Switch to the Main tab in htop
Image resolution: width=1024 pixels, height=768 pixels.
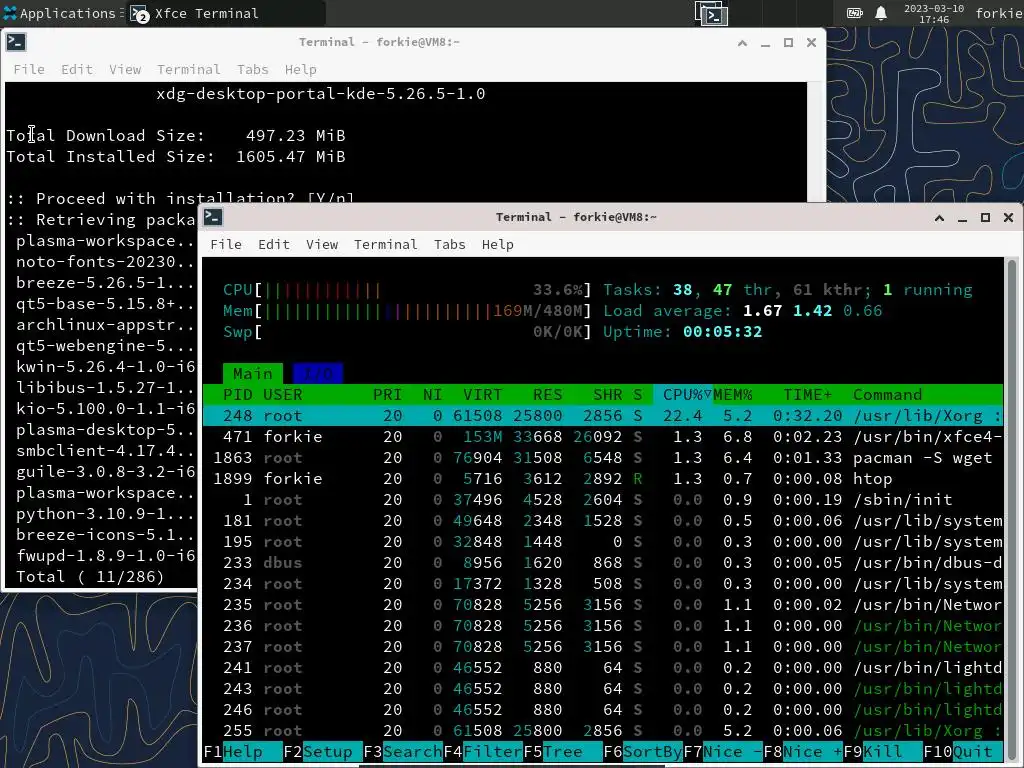point(253,374)
